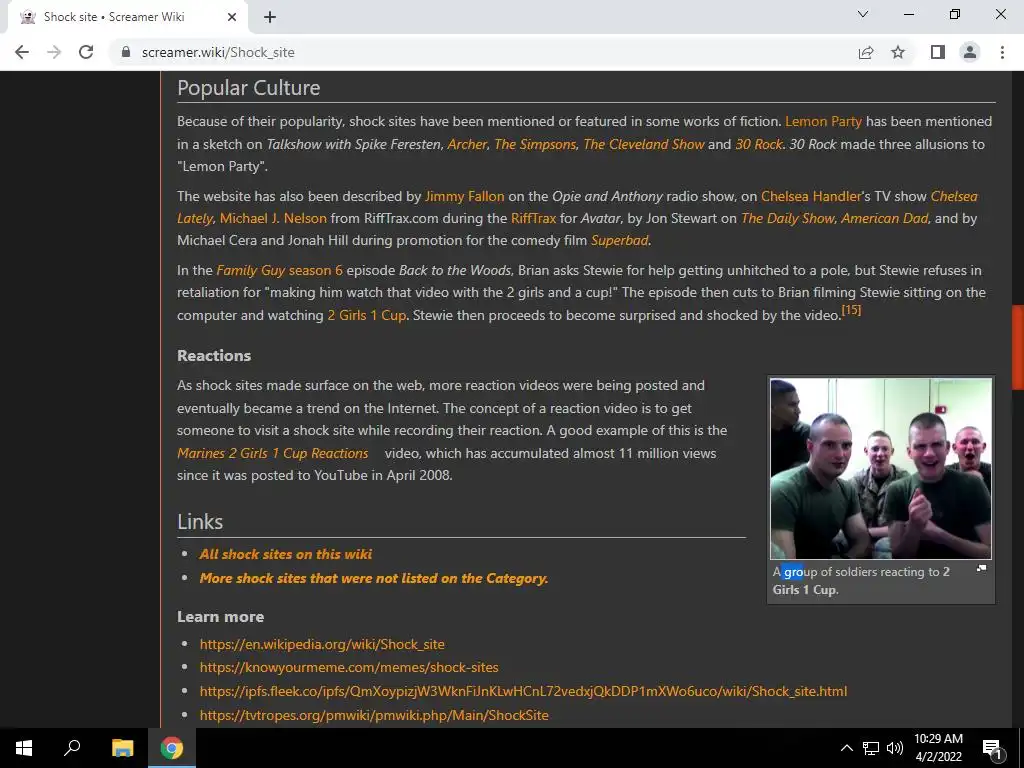Click the Learn more subheading
Viewport: 1024px width, 768px height.
220,617
